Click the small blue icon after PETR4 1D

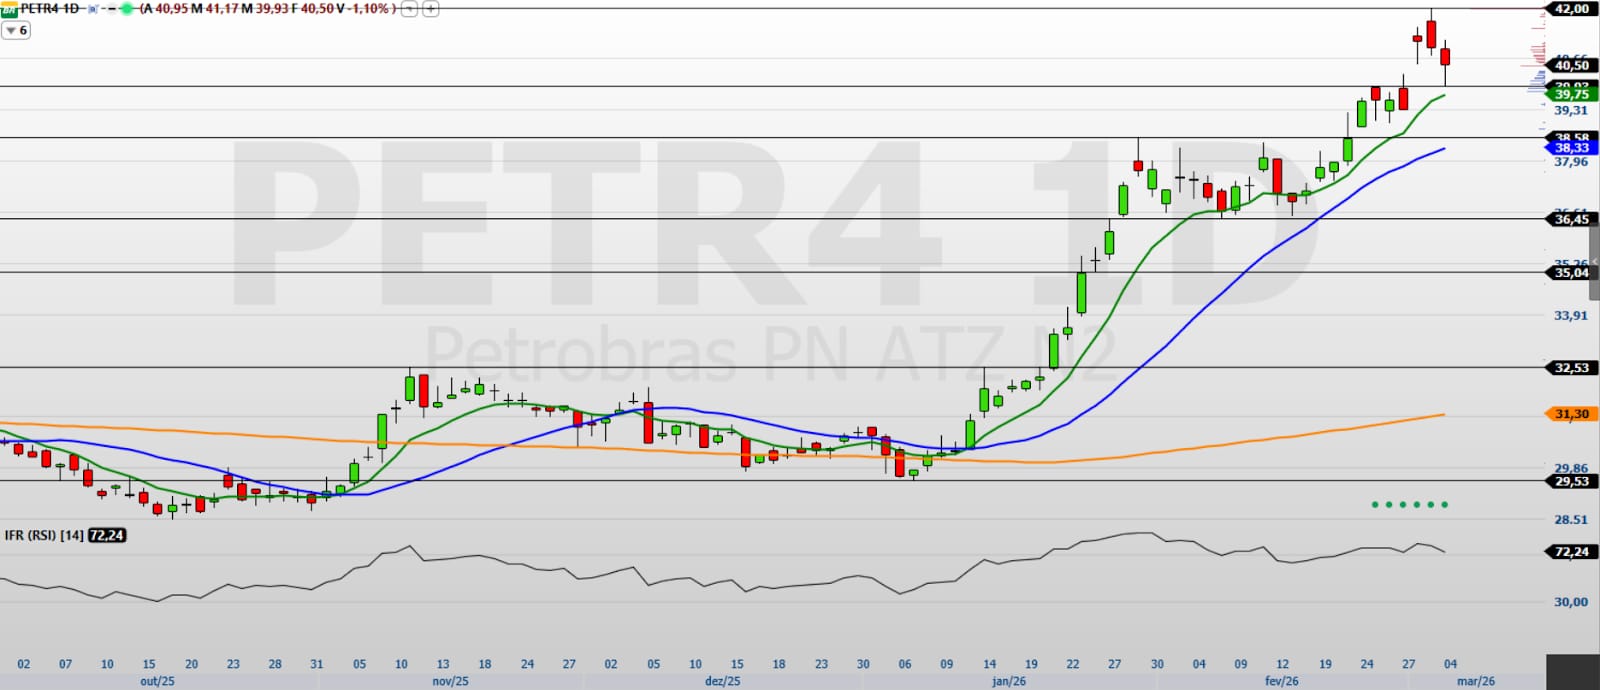(92, 9)
